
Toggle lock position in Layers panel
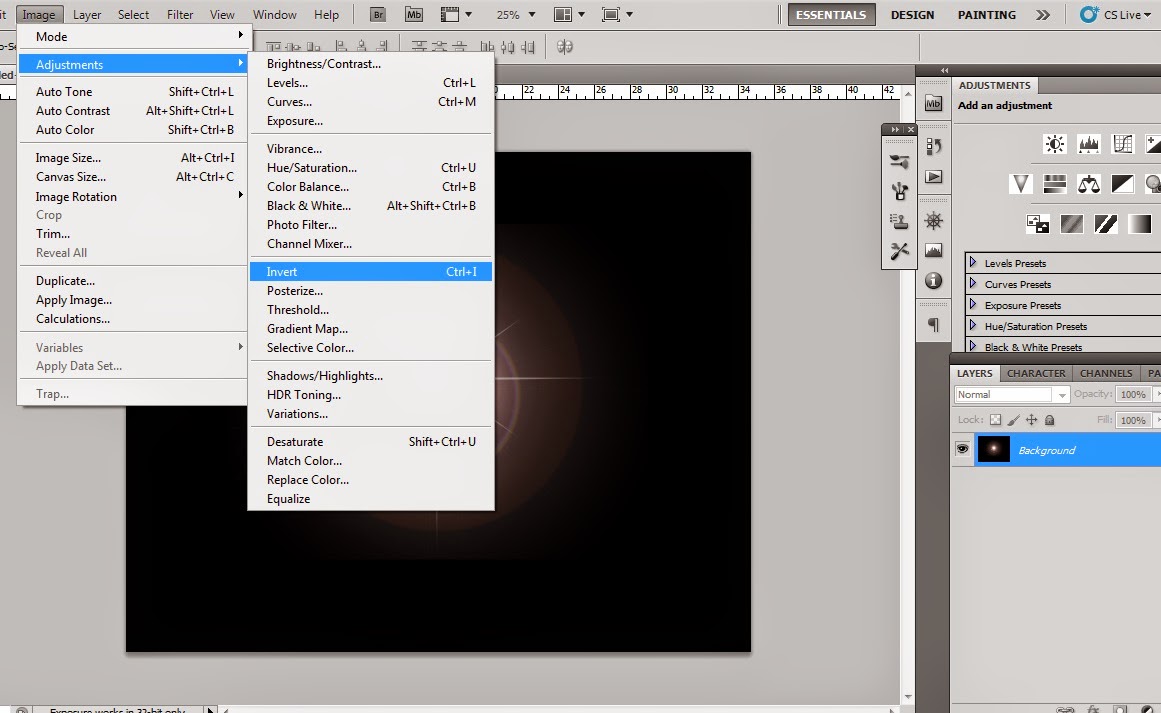coord(1031,420)
